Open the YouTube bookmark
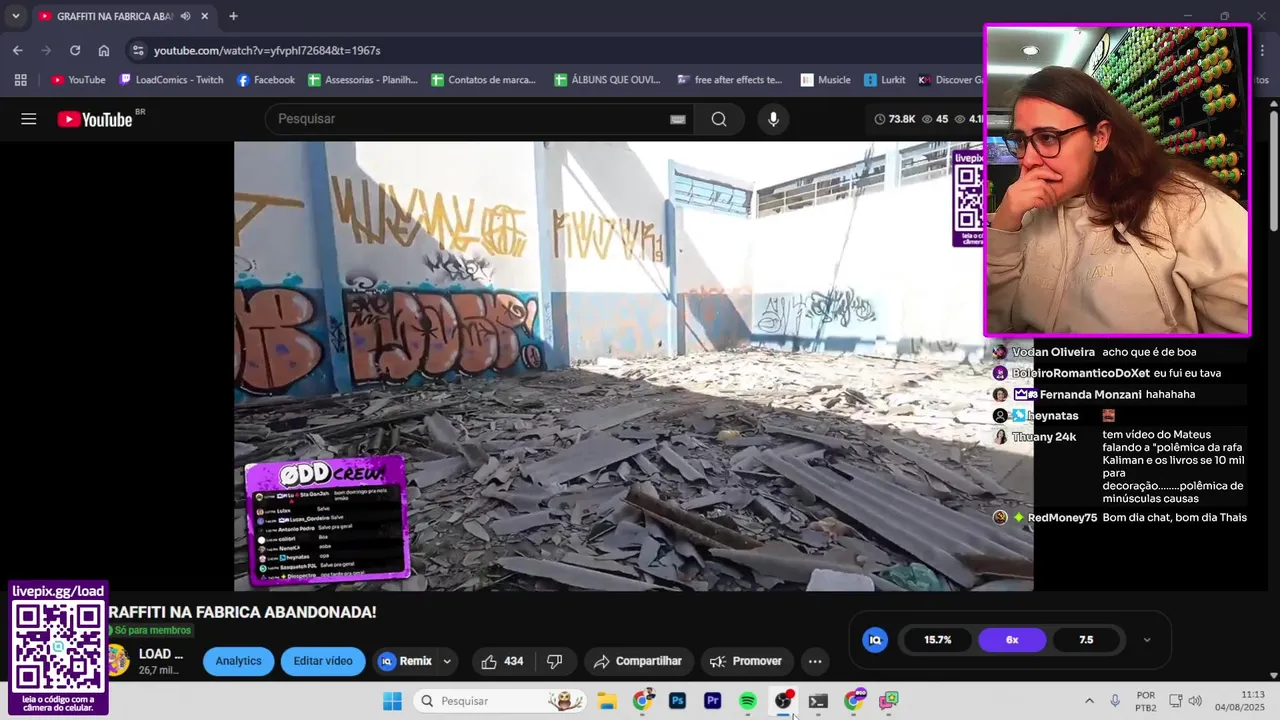The height and width of the screenshot is (720, 1280). click(78, 80)
